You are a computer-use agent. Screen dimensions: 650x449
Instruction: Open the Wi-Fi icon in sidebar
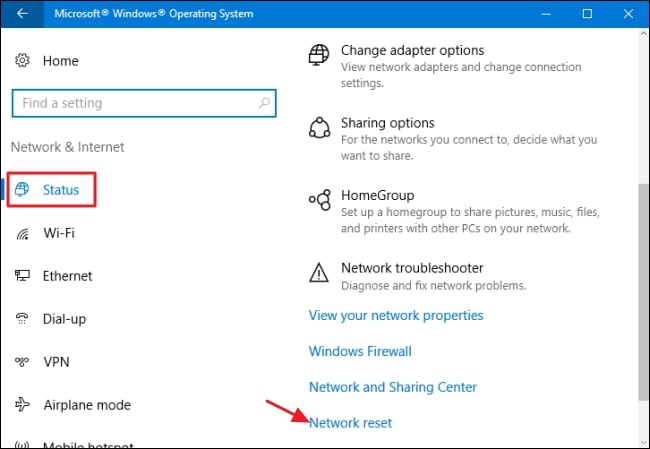[22, 233]
